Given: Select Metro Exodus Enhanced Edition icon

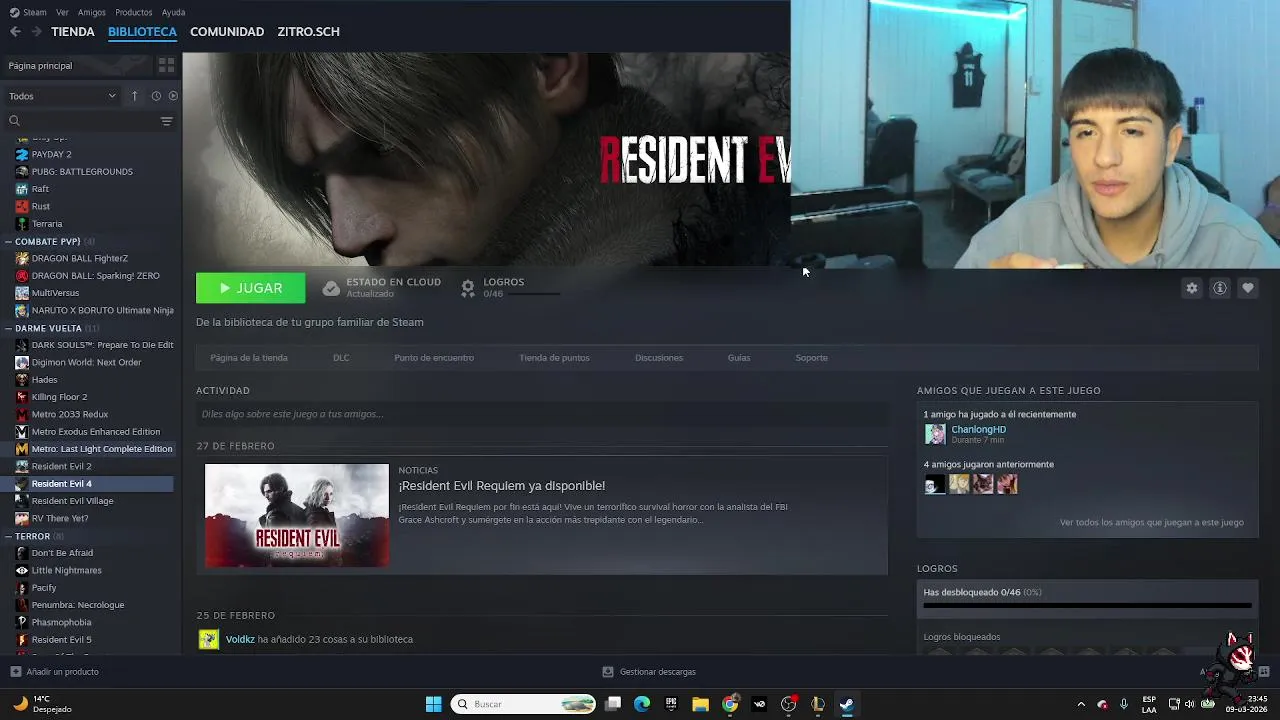Looking at the screenshot, I should coord(22,432).
